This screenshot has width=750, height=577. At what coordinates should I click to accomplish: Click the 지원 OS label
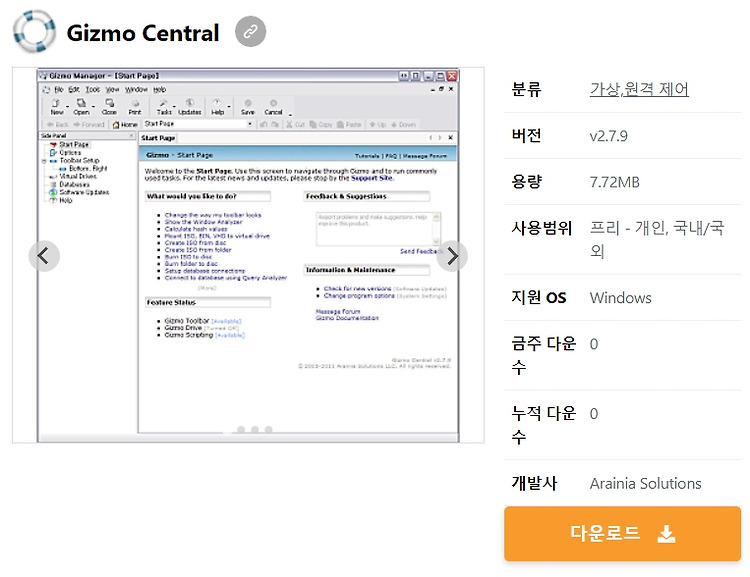pyautogui.click(x=539, y=298)
